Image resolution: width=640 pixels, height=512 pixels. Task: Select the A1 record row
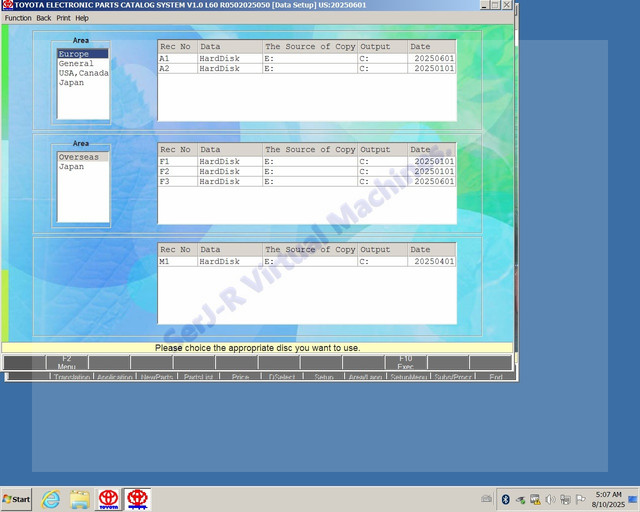click(307, 58)
